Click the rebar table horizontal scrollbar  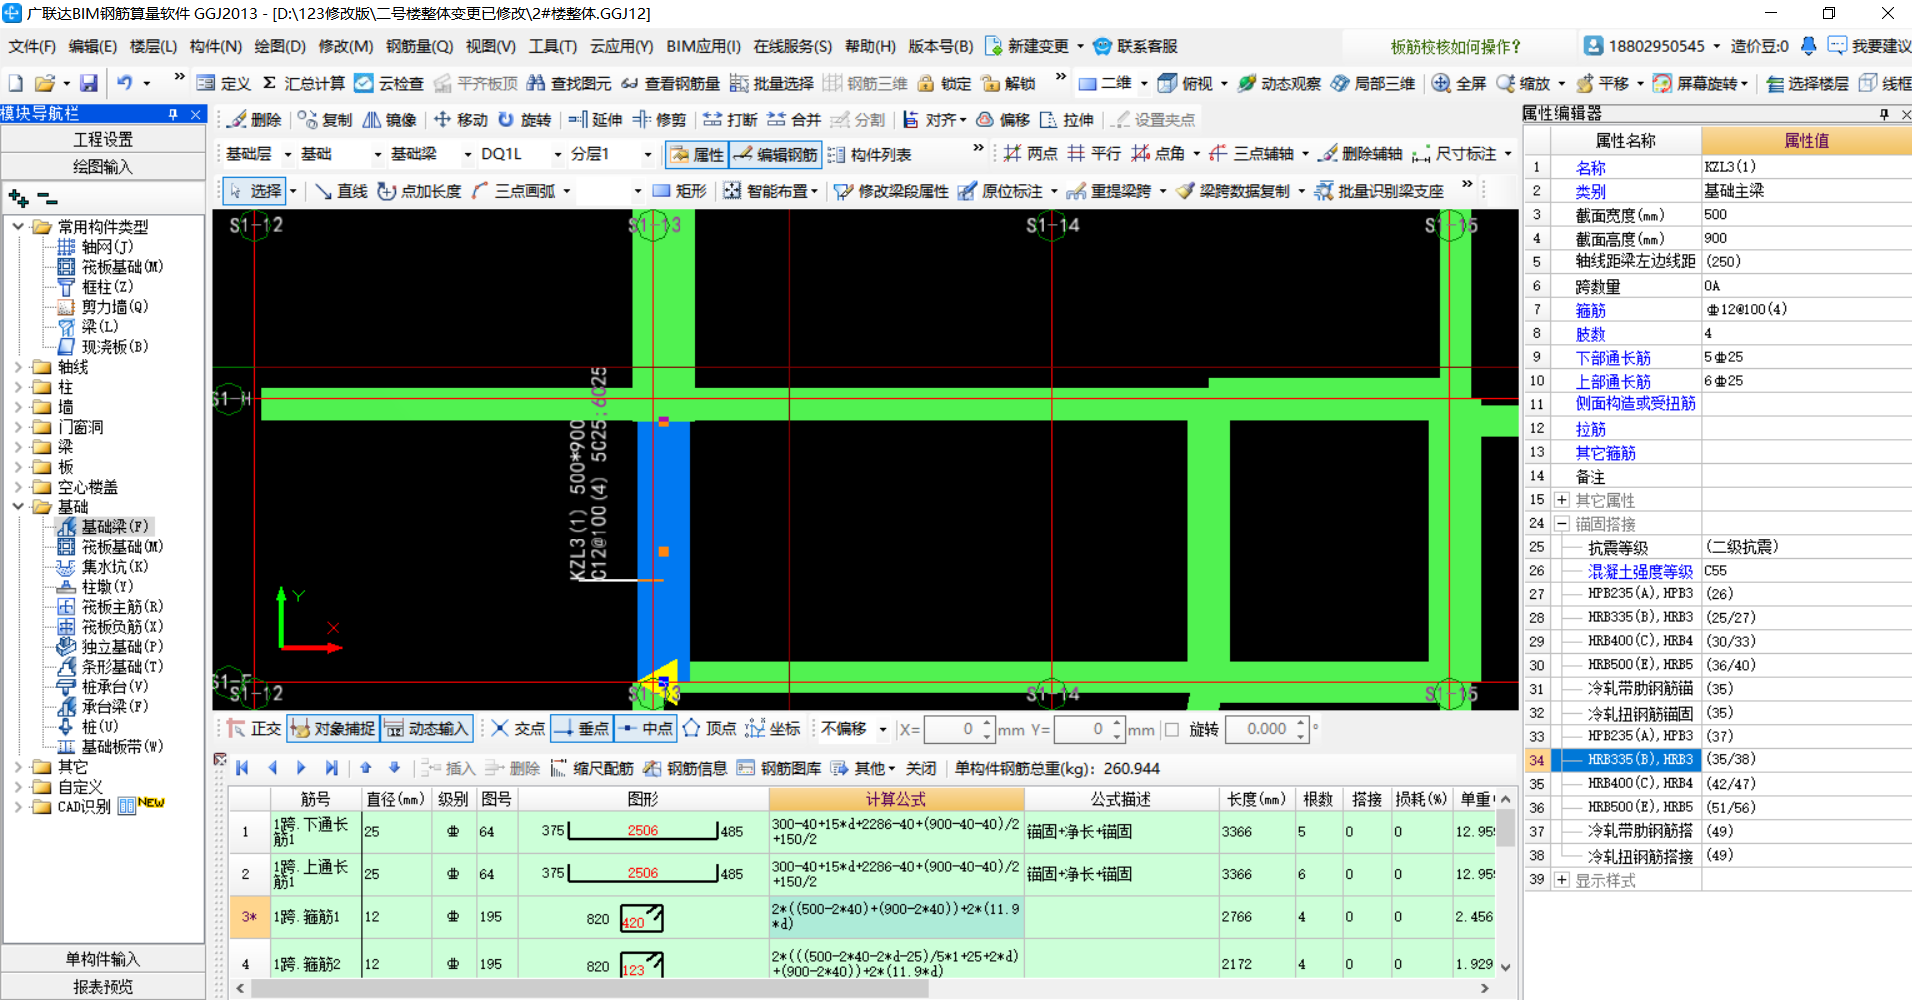pos(590,989)
